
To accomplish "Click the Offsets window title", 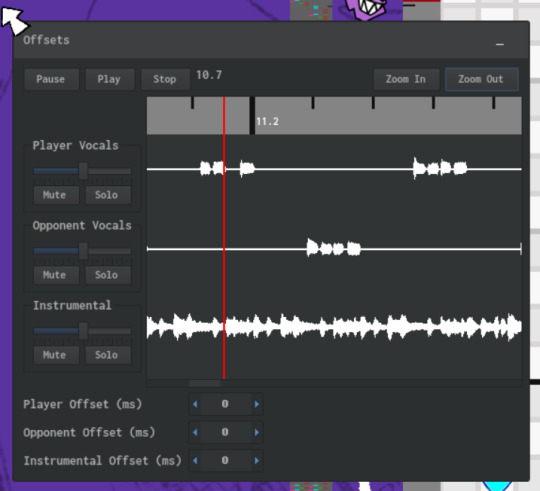I will tap(46, 40).
